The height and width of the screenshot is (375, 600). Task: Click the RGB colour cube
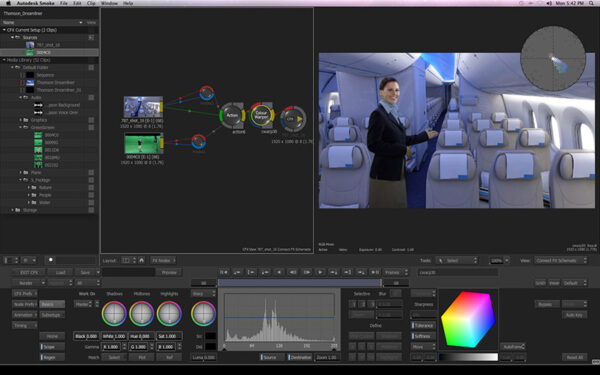[x=468, y=320]
